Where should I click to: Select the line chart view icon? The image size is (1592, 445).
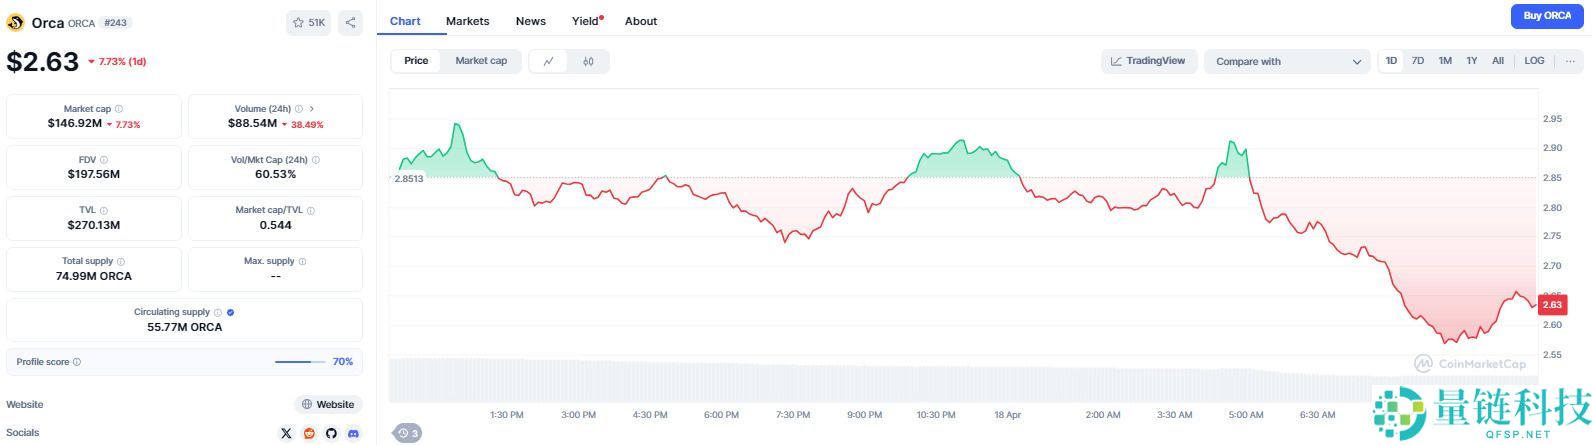point(549,61)
